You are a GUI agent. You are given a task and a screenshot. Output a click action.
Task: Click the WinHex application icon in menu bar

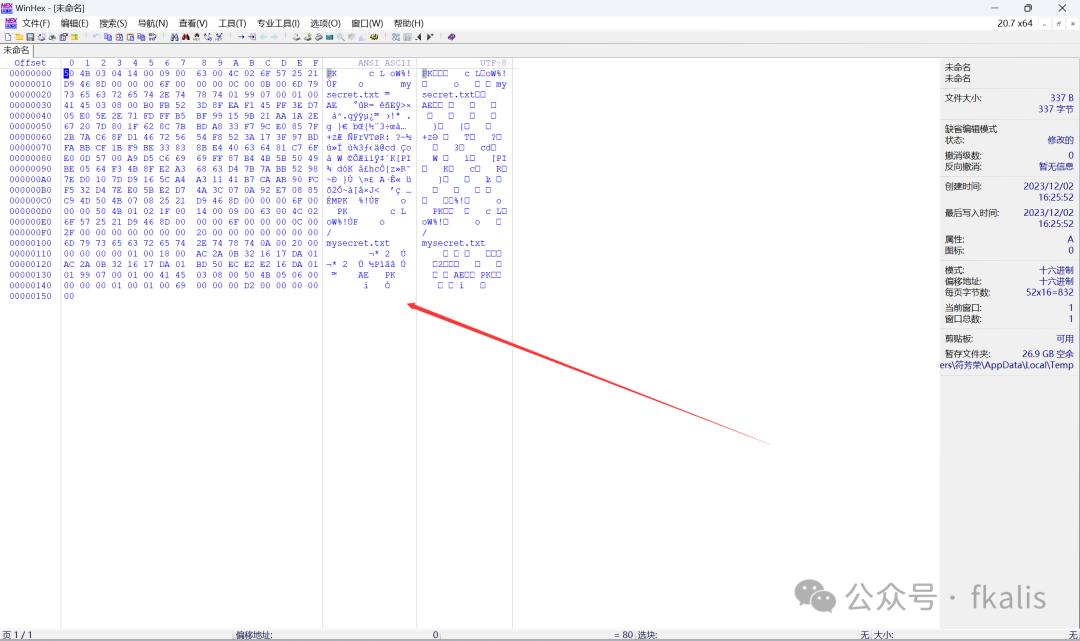[x=10, y=23]
